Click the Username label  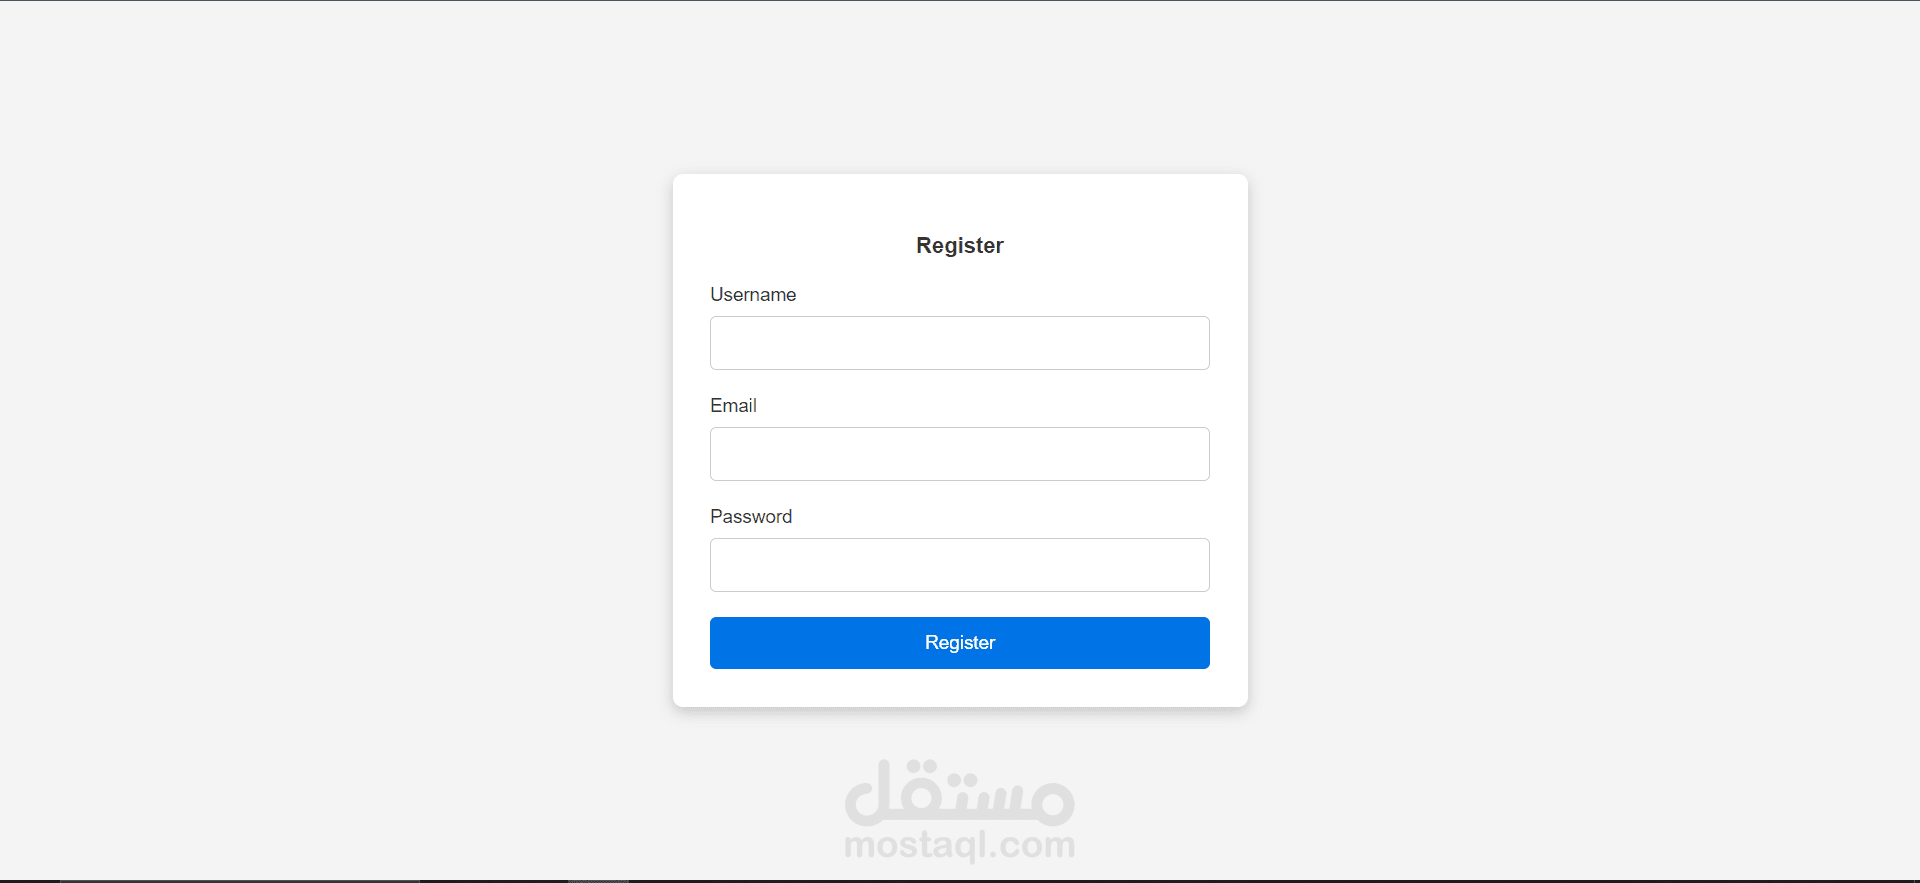[753, 295]
